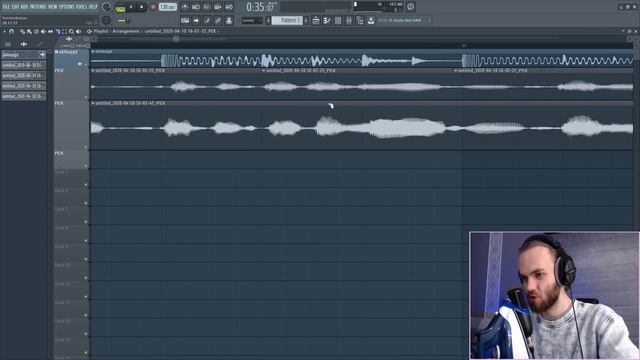Toggle the recording countdown icon
Image resolution: width=640 pixels, height=360 pixels.
207,7
